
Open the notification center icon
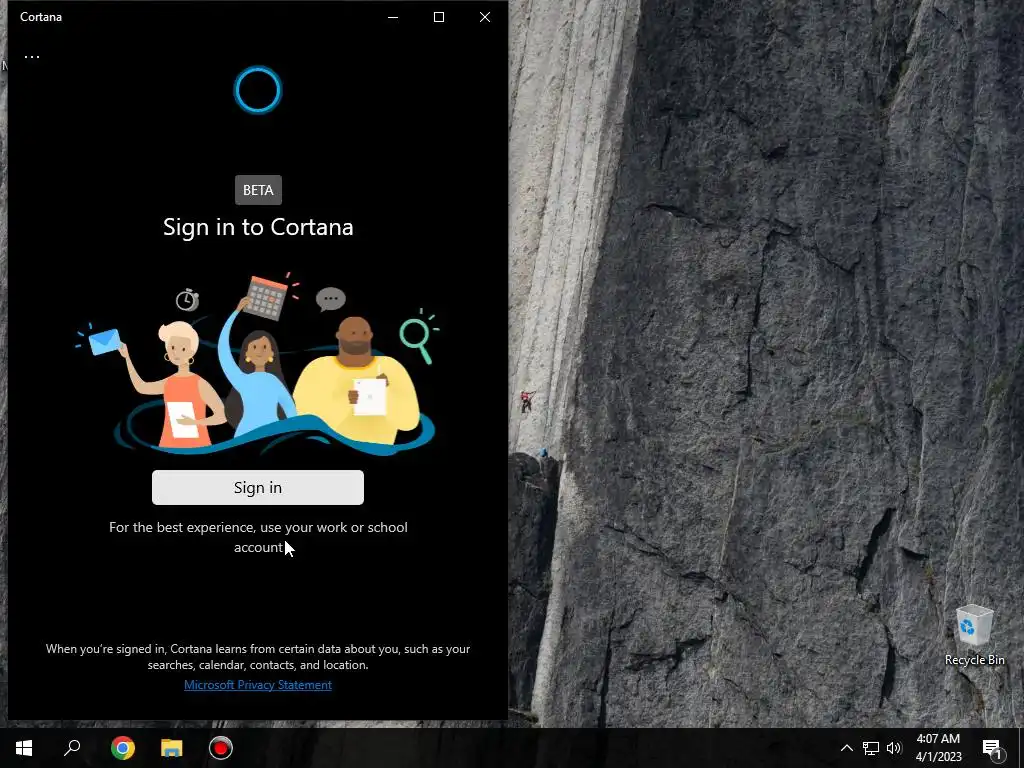point(992,748)
